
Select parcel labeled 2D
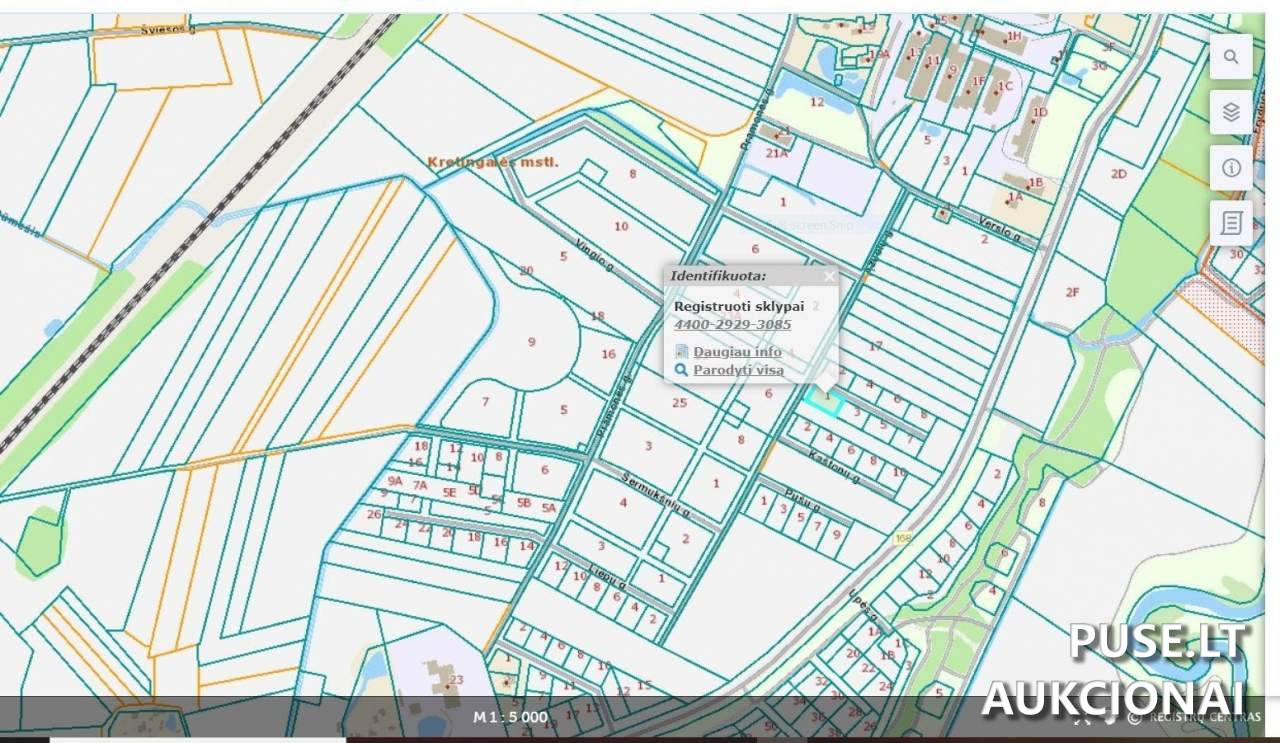pos(1118,174)
